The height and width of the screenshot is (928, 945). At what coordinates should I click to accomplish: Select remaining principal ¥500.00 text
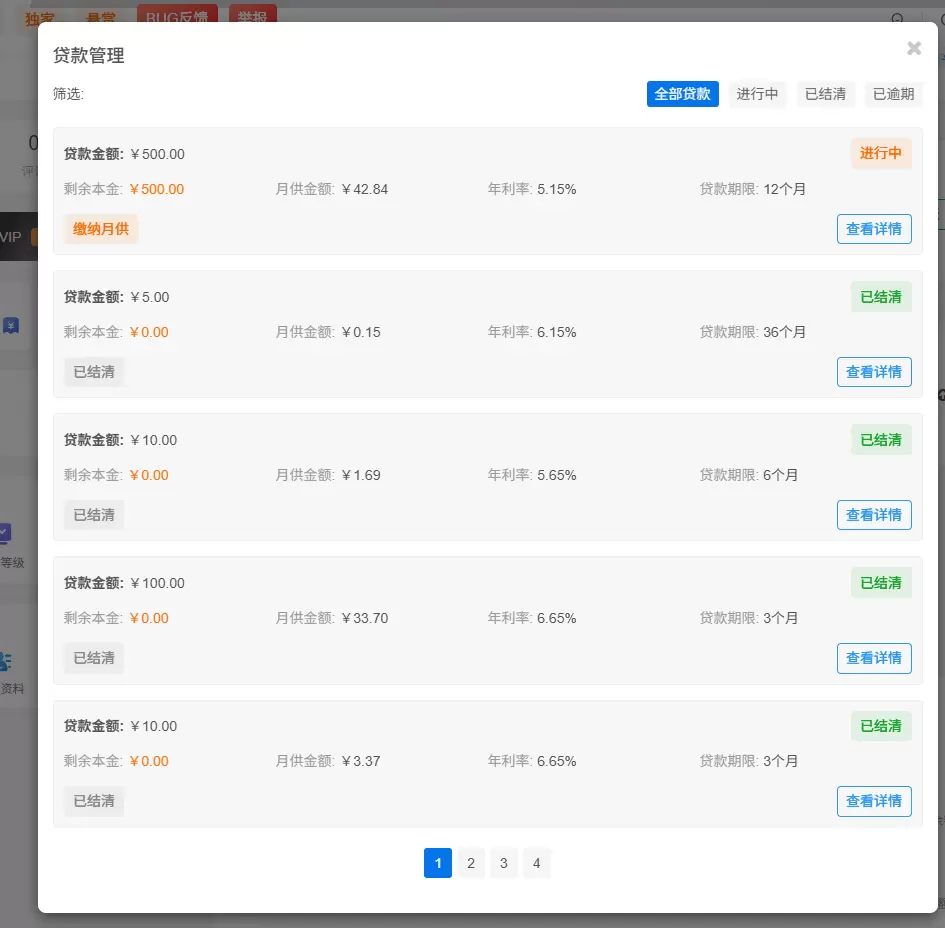click(x=157, y=189)
